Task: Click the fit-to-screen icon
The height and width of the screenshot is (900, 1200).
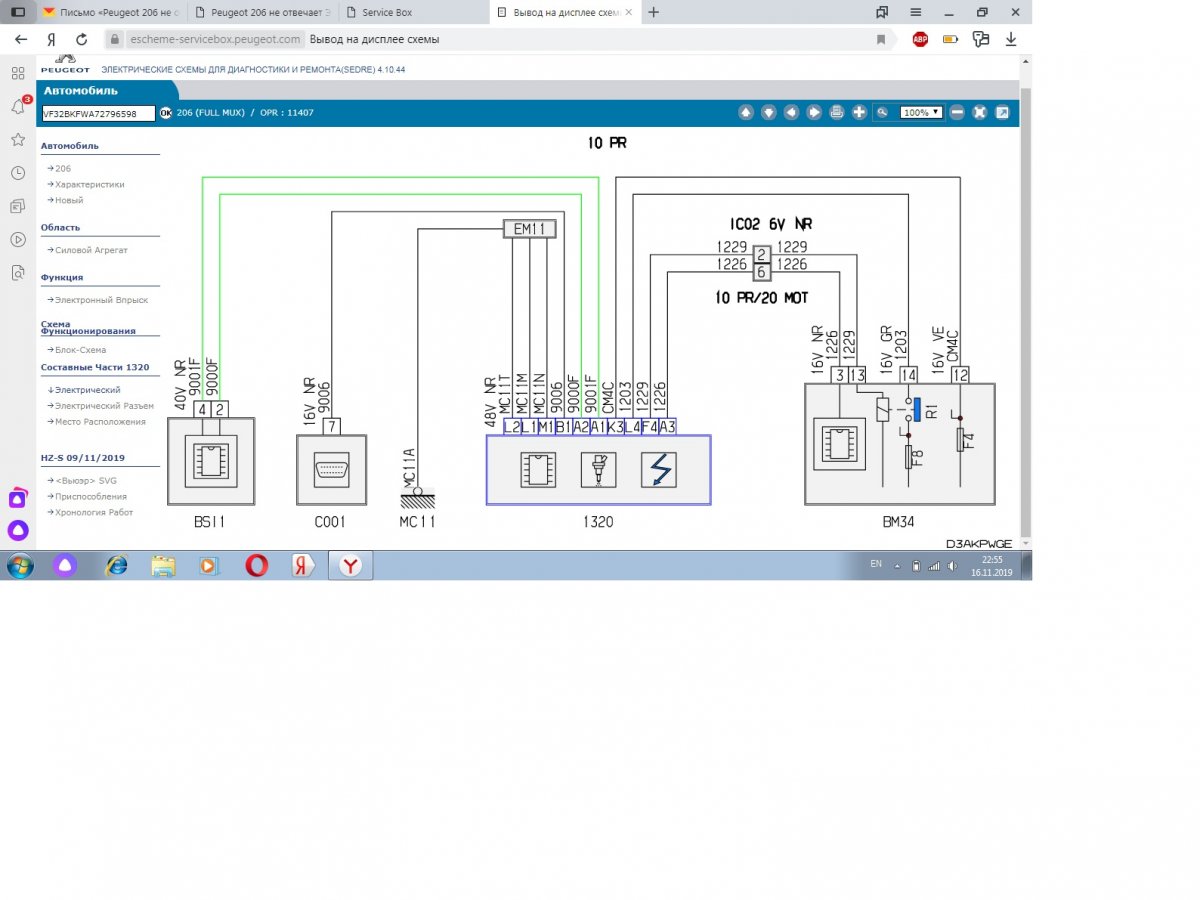Action: (x=980, y=113)
